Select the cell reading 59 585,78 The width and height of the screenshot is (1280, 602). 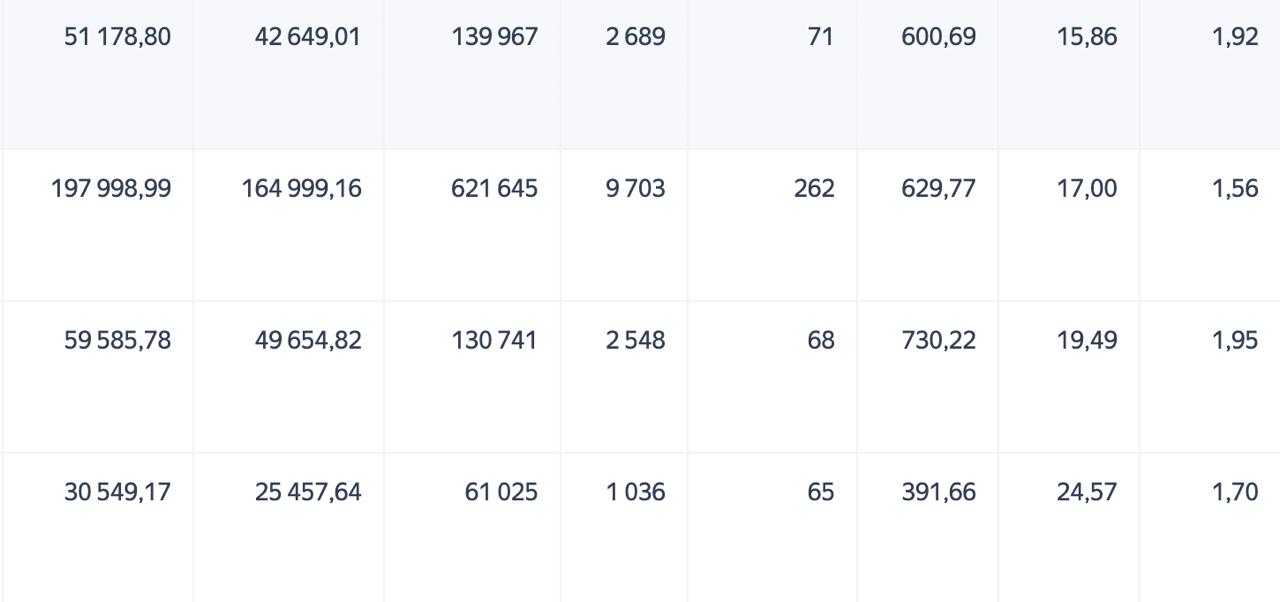point(117,341)
